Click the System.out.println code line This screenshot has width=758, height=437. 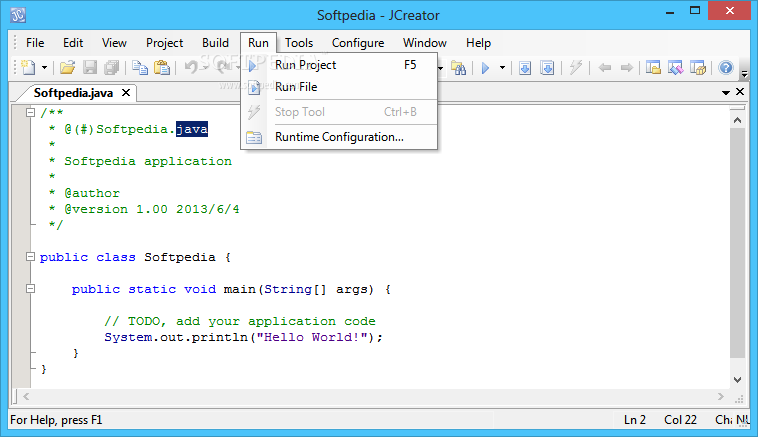coord(243,337)
